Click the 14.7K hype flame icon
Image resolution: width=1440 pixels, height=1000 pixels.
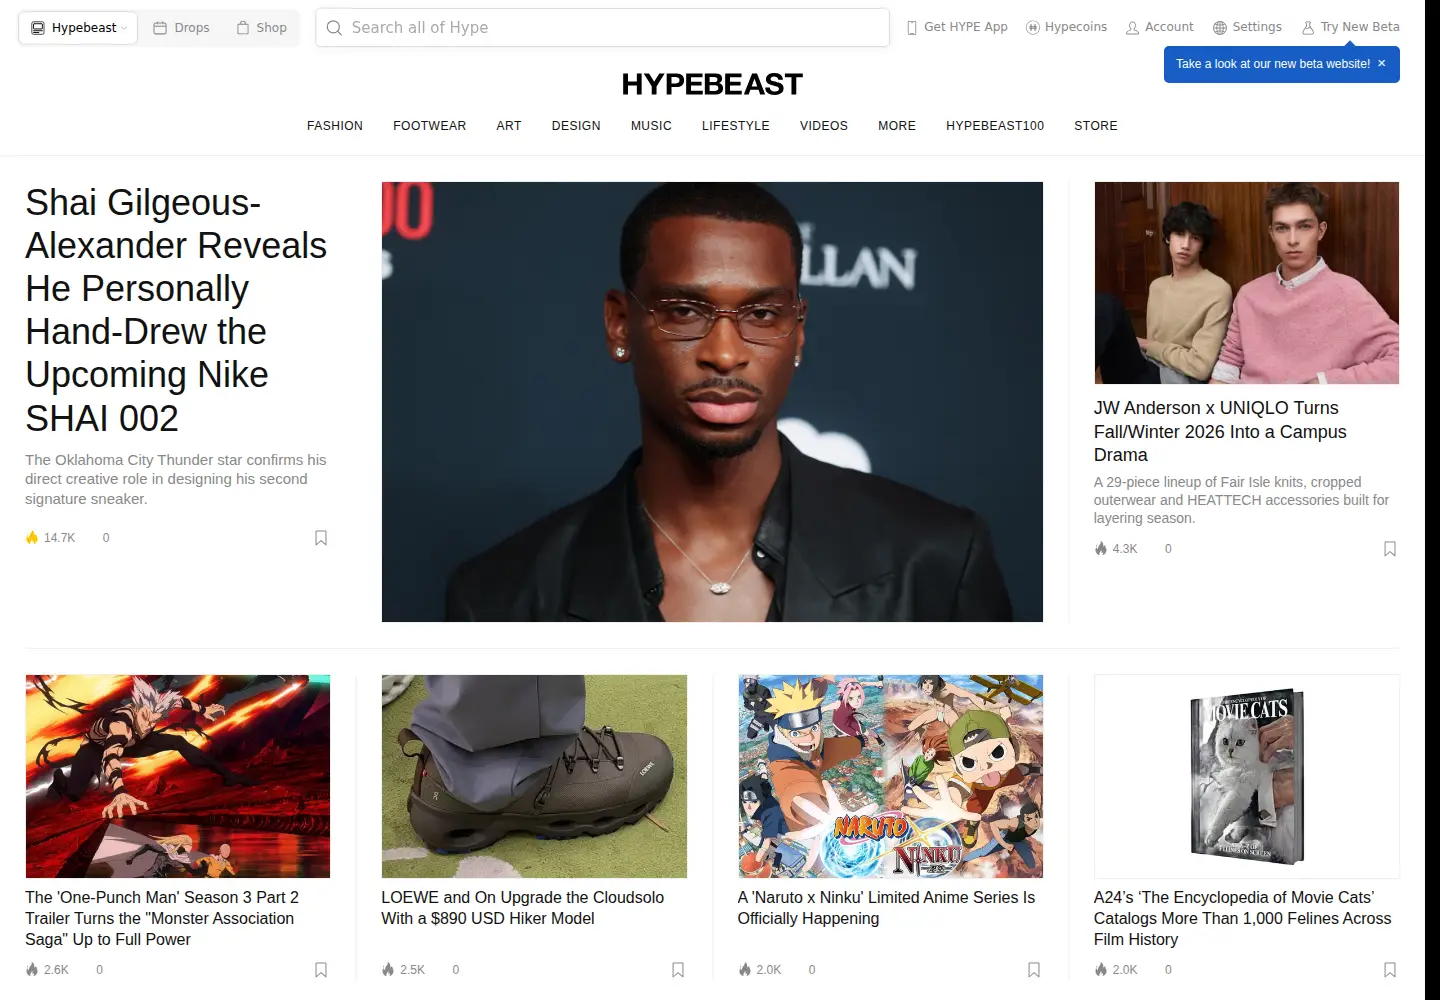click(32, 538)
